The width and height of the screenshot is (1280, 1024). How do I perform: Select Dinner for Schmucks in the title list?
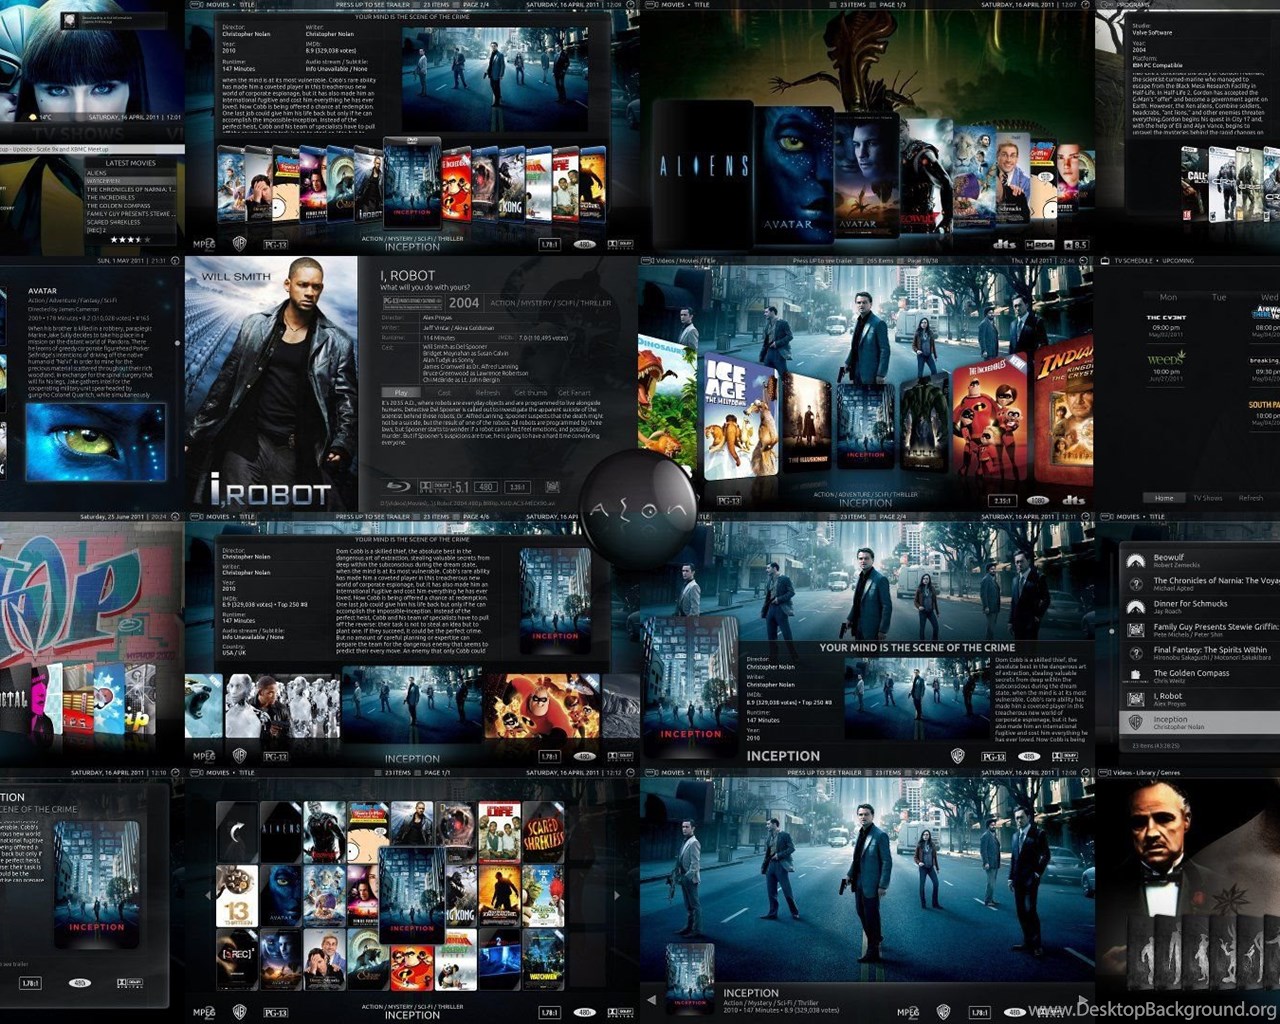point(1200,606)
